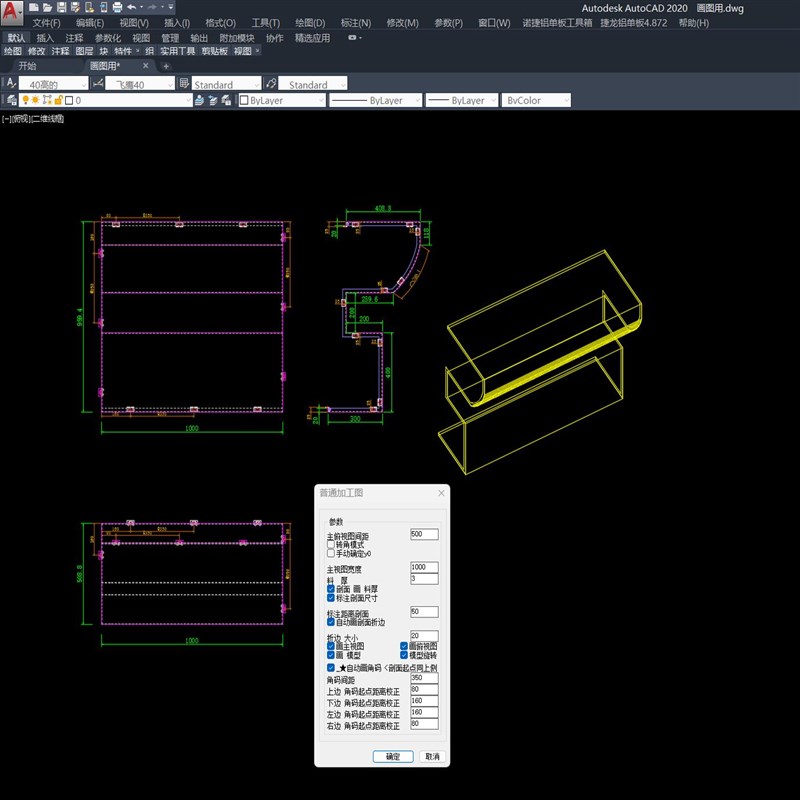
Task: Open the layer properties manager icon
Action: 11,100
